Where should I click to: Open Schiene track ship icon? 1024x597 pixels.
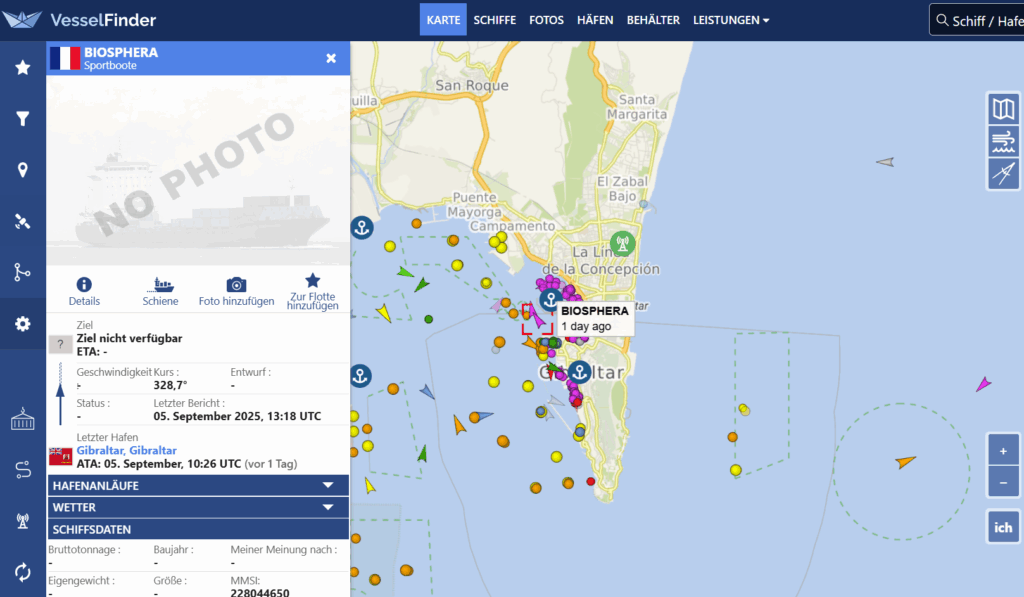(160, 285)
